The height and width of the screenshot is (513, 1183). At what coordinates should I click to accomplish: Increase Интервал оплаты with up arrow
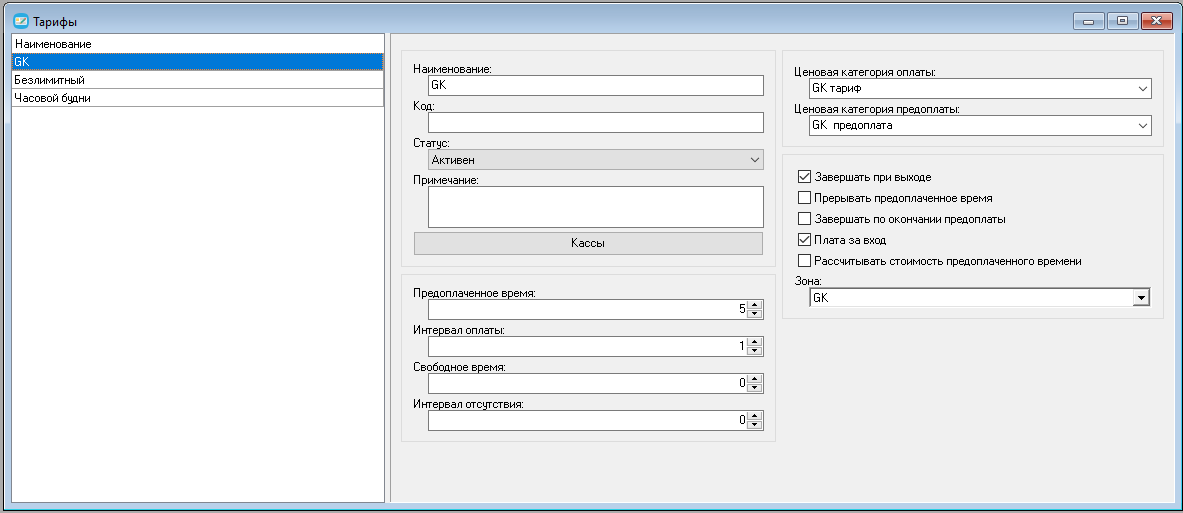[754, 342]
